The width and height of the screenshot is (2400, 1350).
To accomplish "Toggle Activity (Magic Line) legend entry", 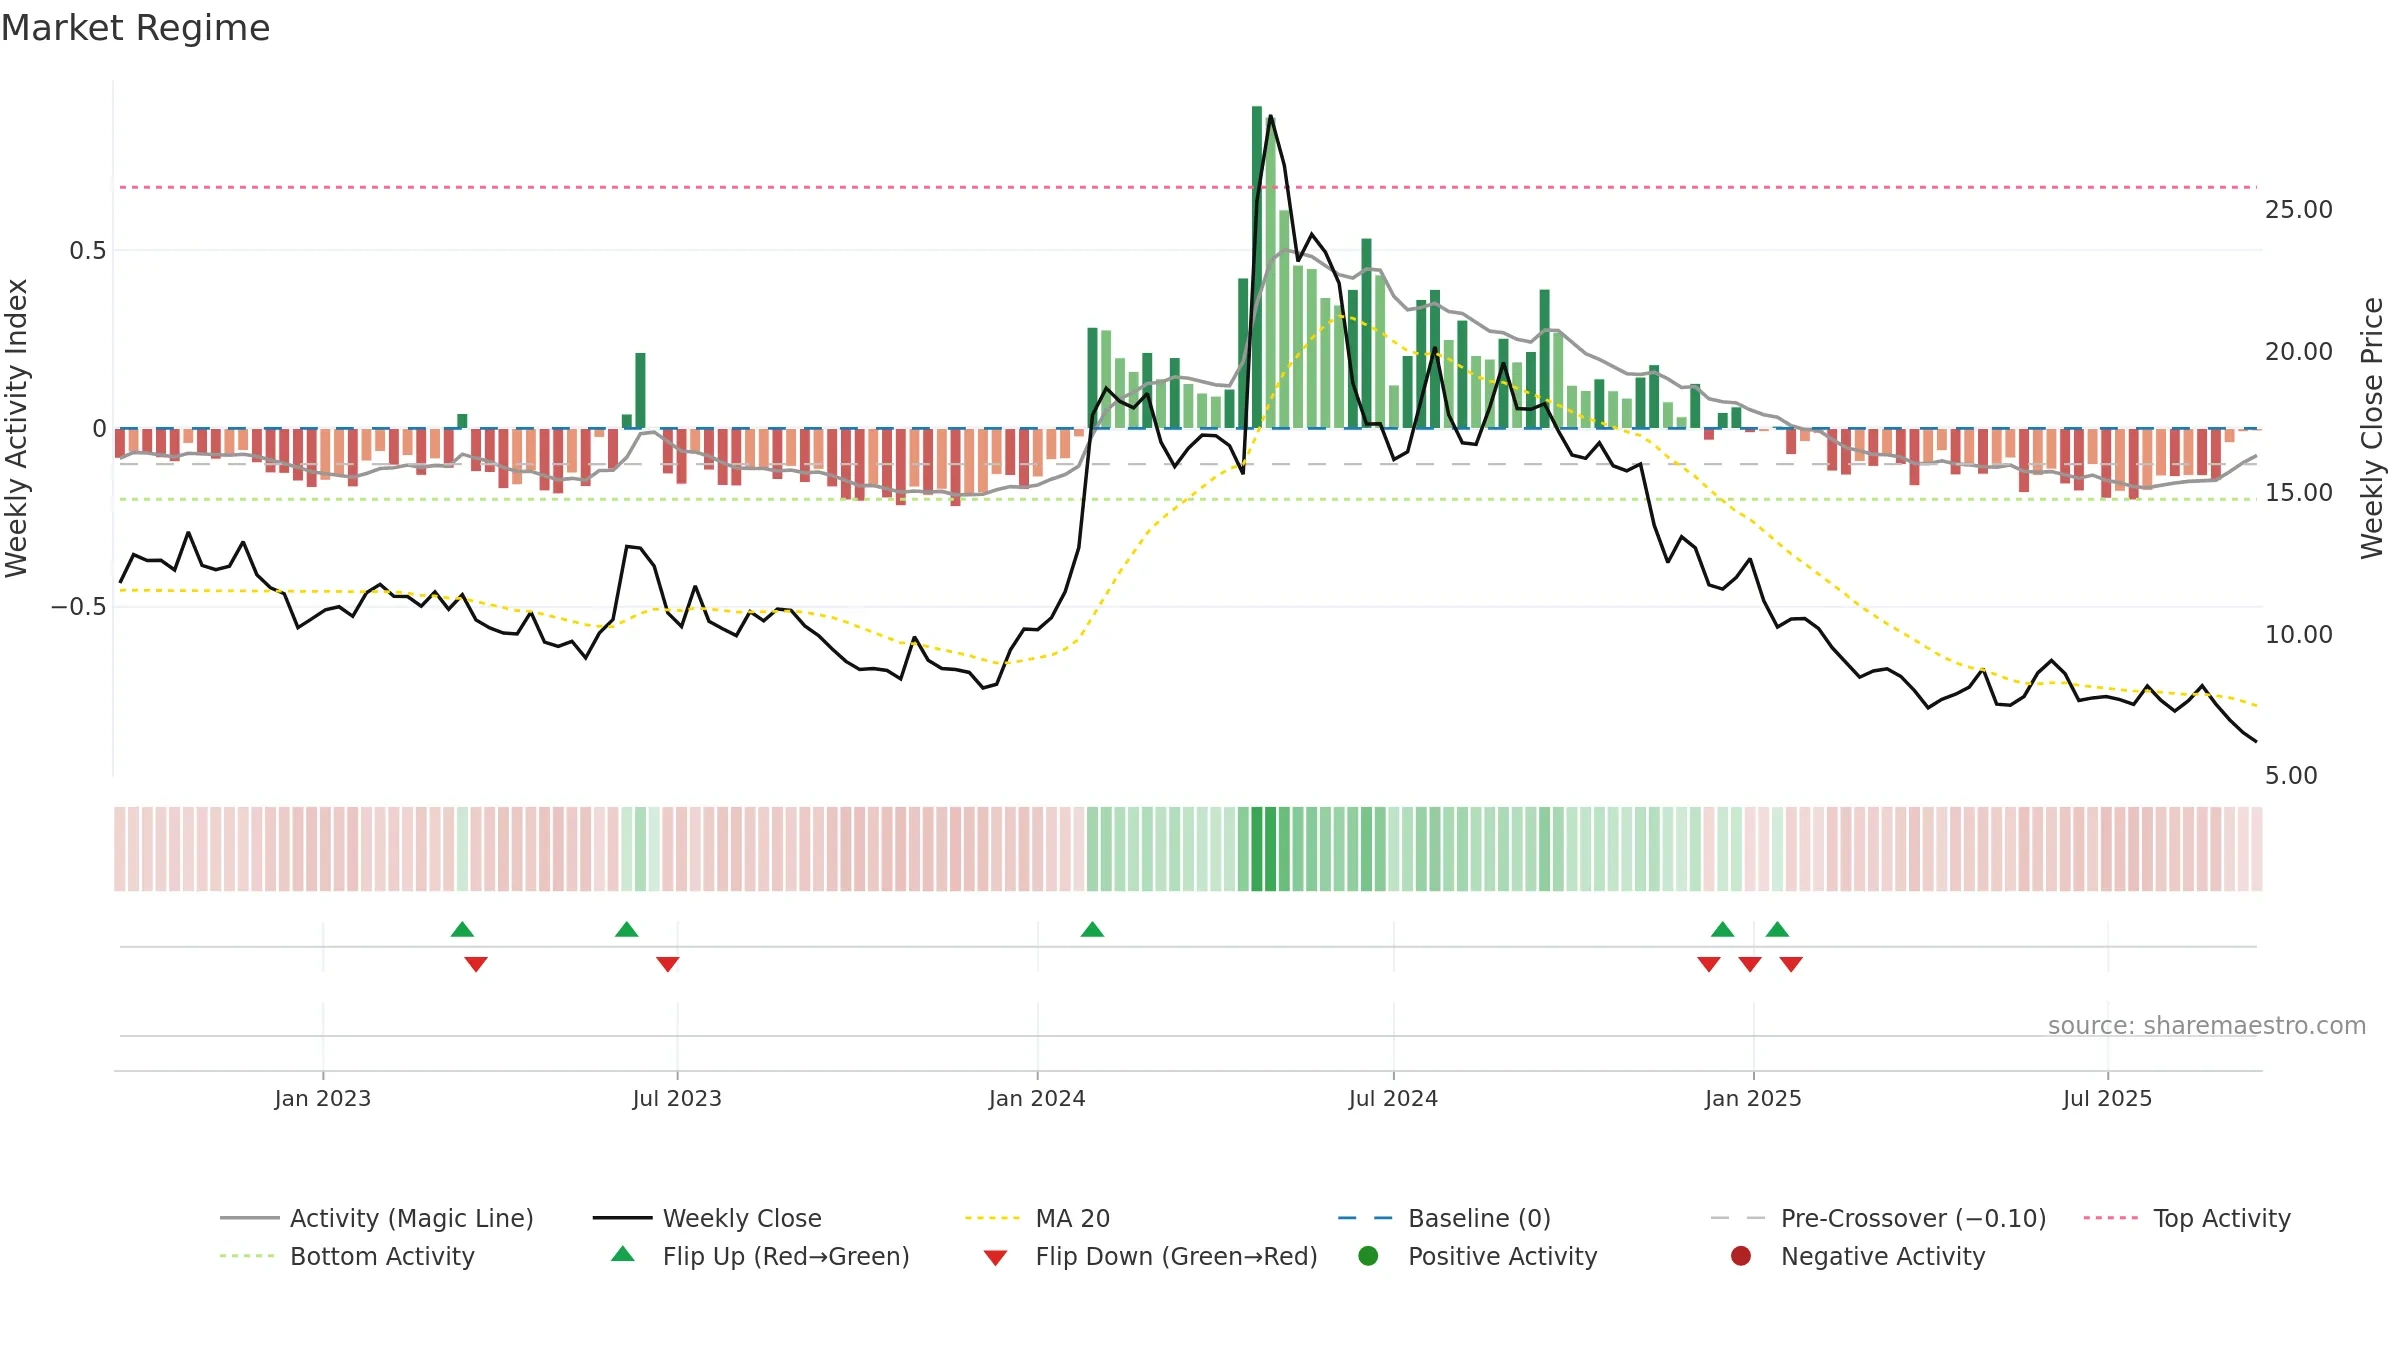I will (x=377, y=1218).
